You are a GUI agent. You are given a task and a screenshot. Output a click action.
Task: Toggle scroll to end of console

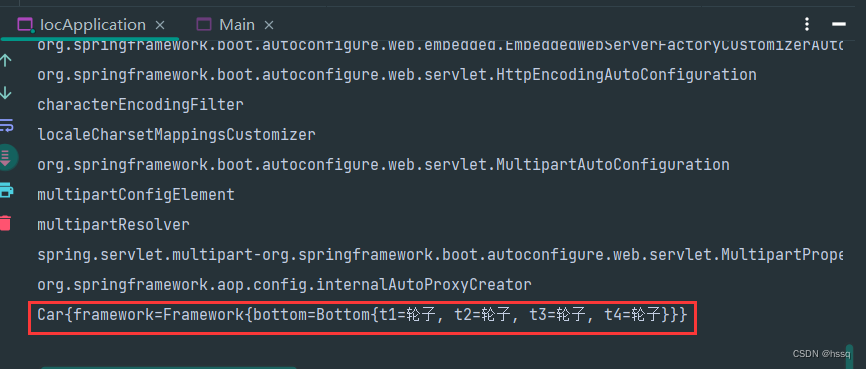pyautogui.click(x=6, y=157)
